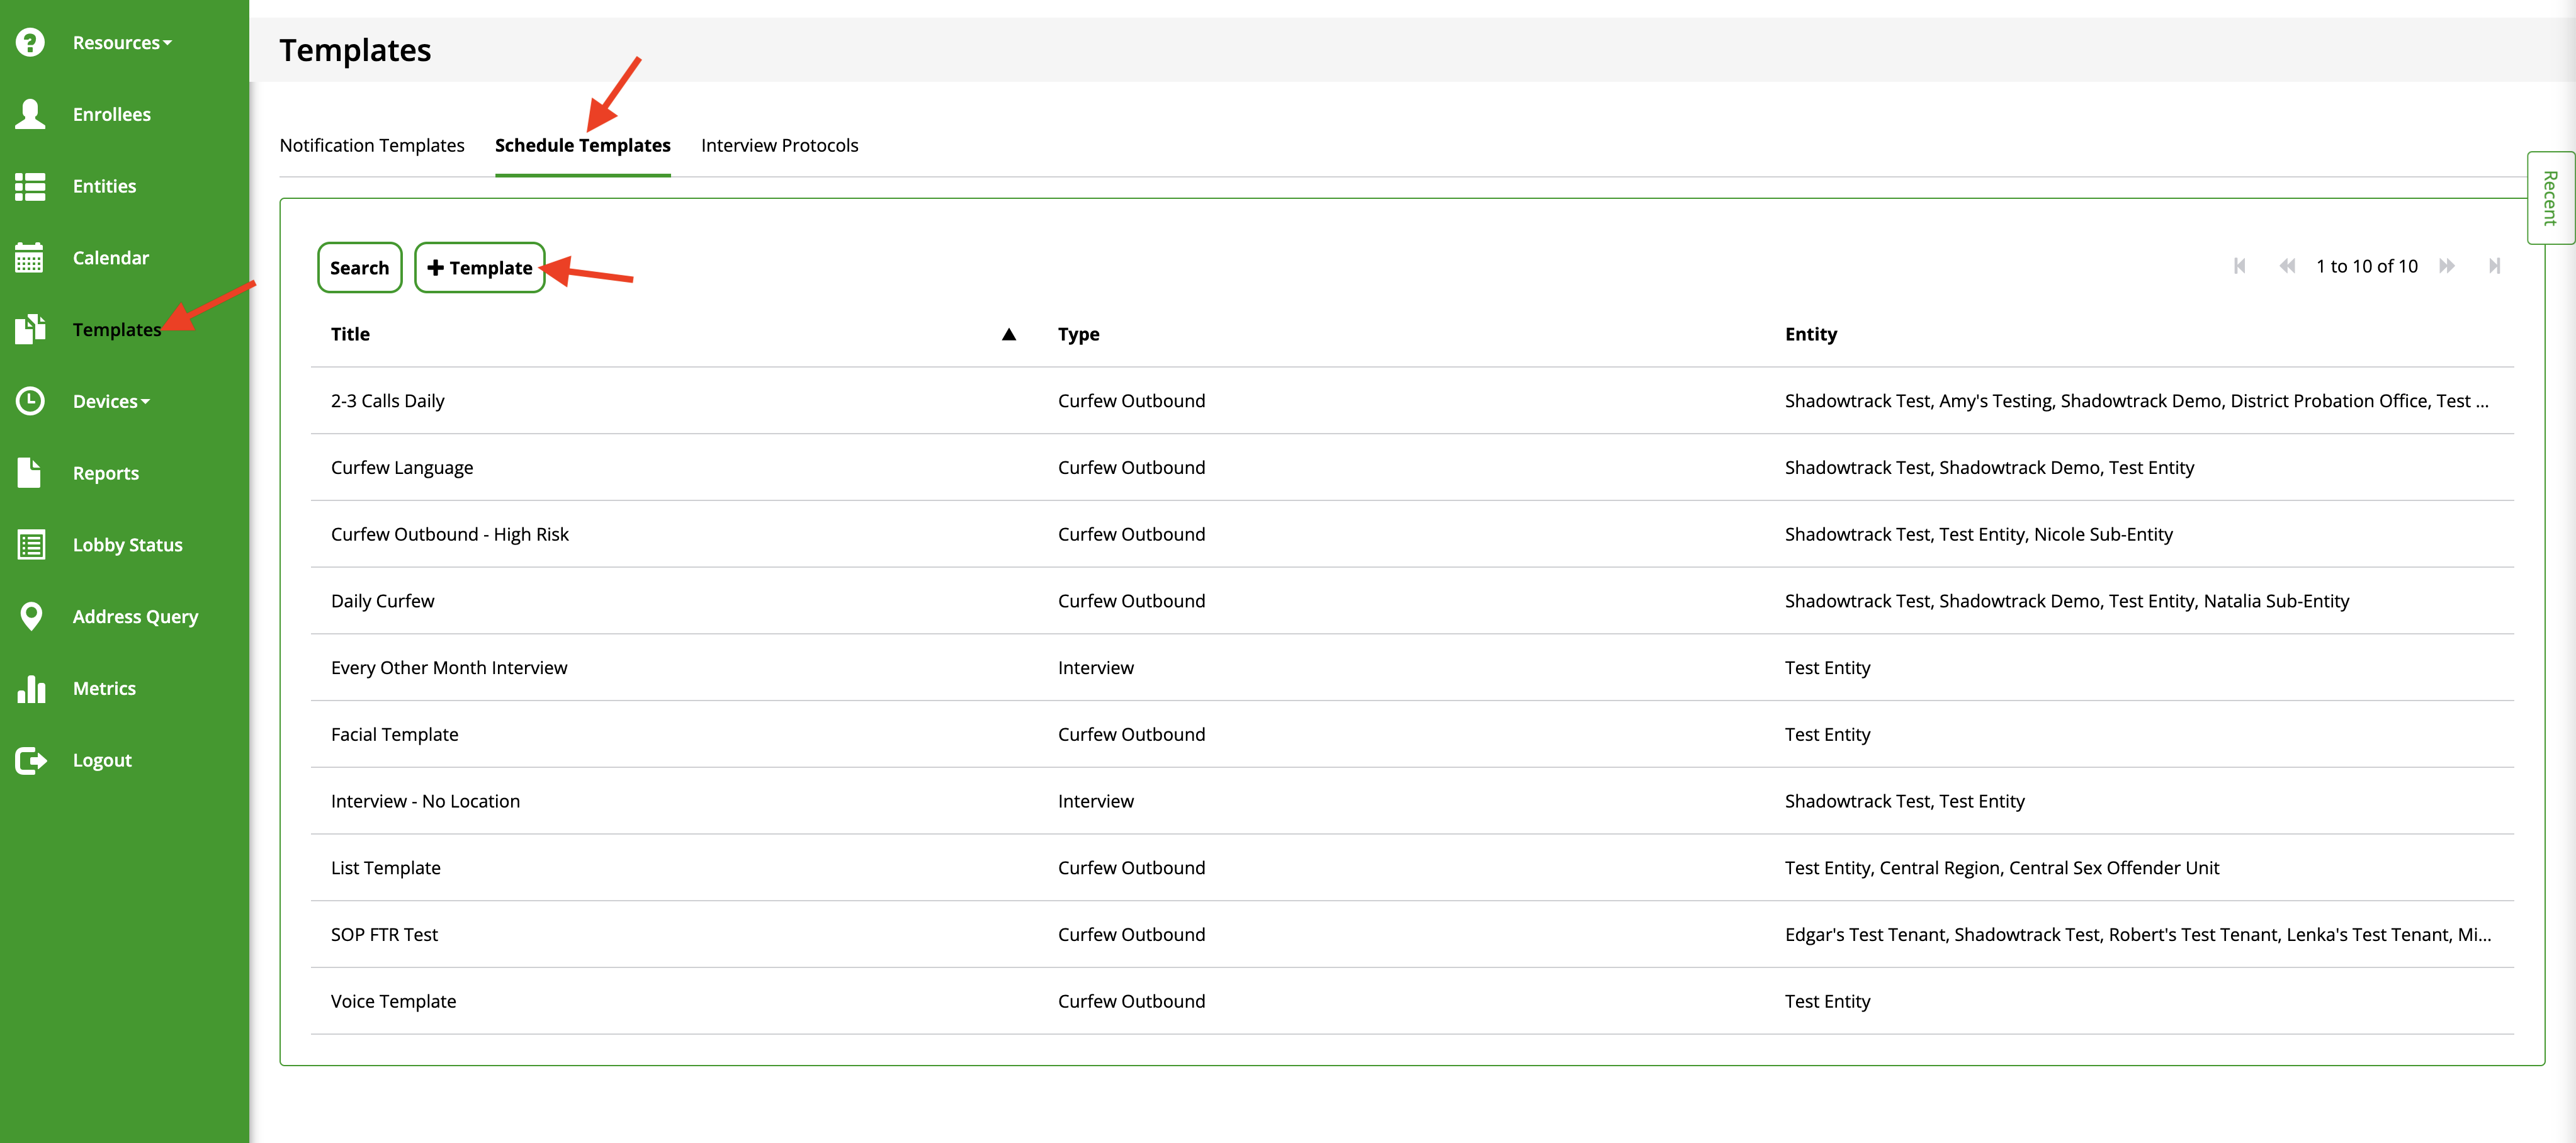Click the Calendar icon in sidebar
The image size is (2576, 1143).
click(x=30, y=258)
